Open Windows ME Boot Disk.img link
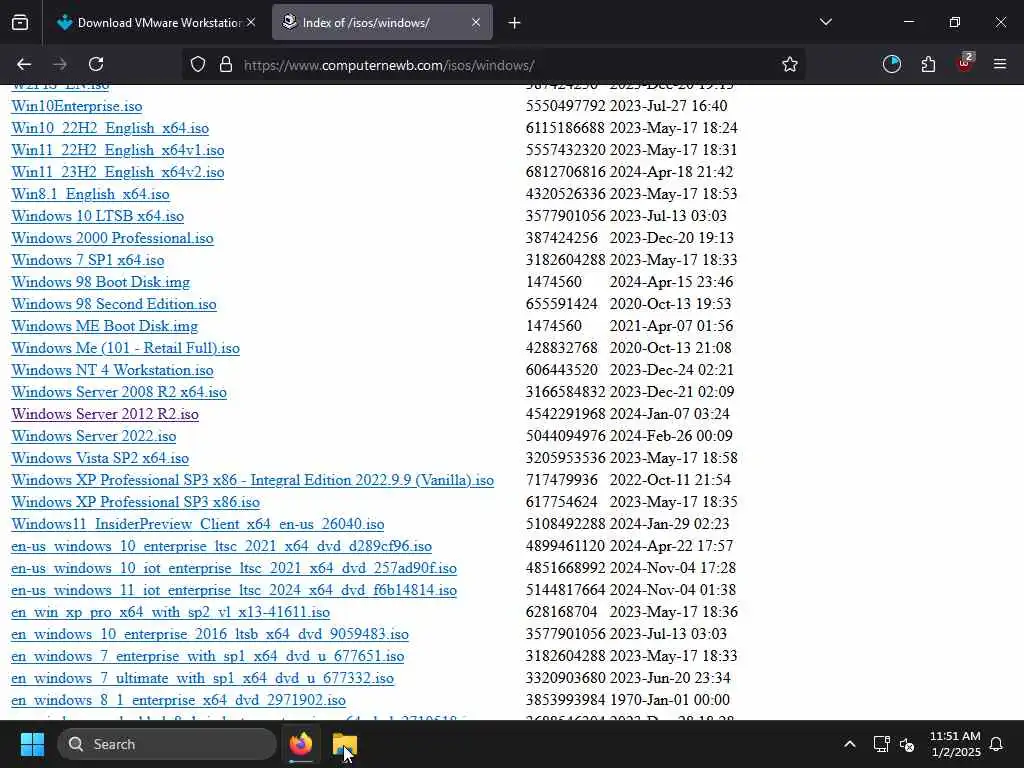 [x=104, y=326]
